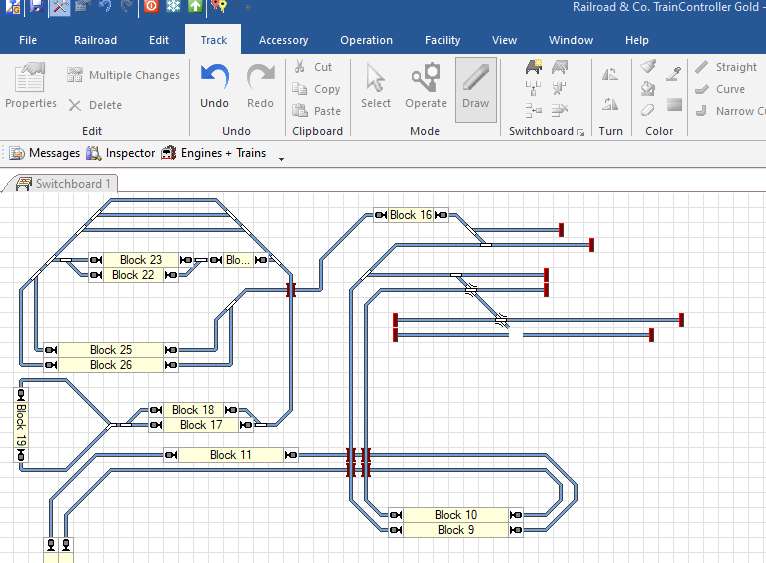Pick the eyedropper color tool
This screenshot has height=563, width=766.
[x=674, y=68]
